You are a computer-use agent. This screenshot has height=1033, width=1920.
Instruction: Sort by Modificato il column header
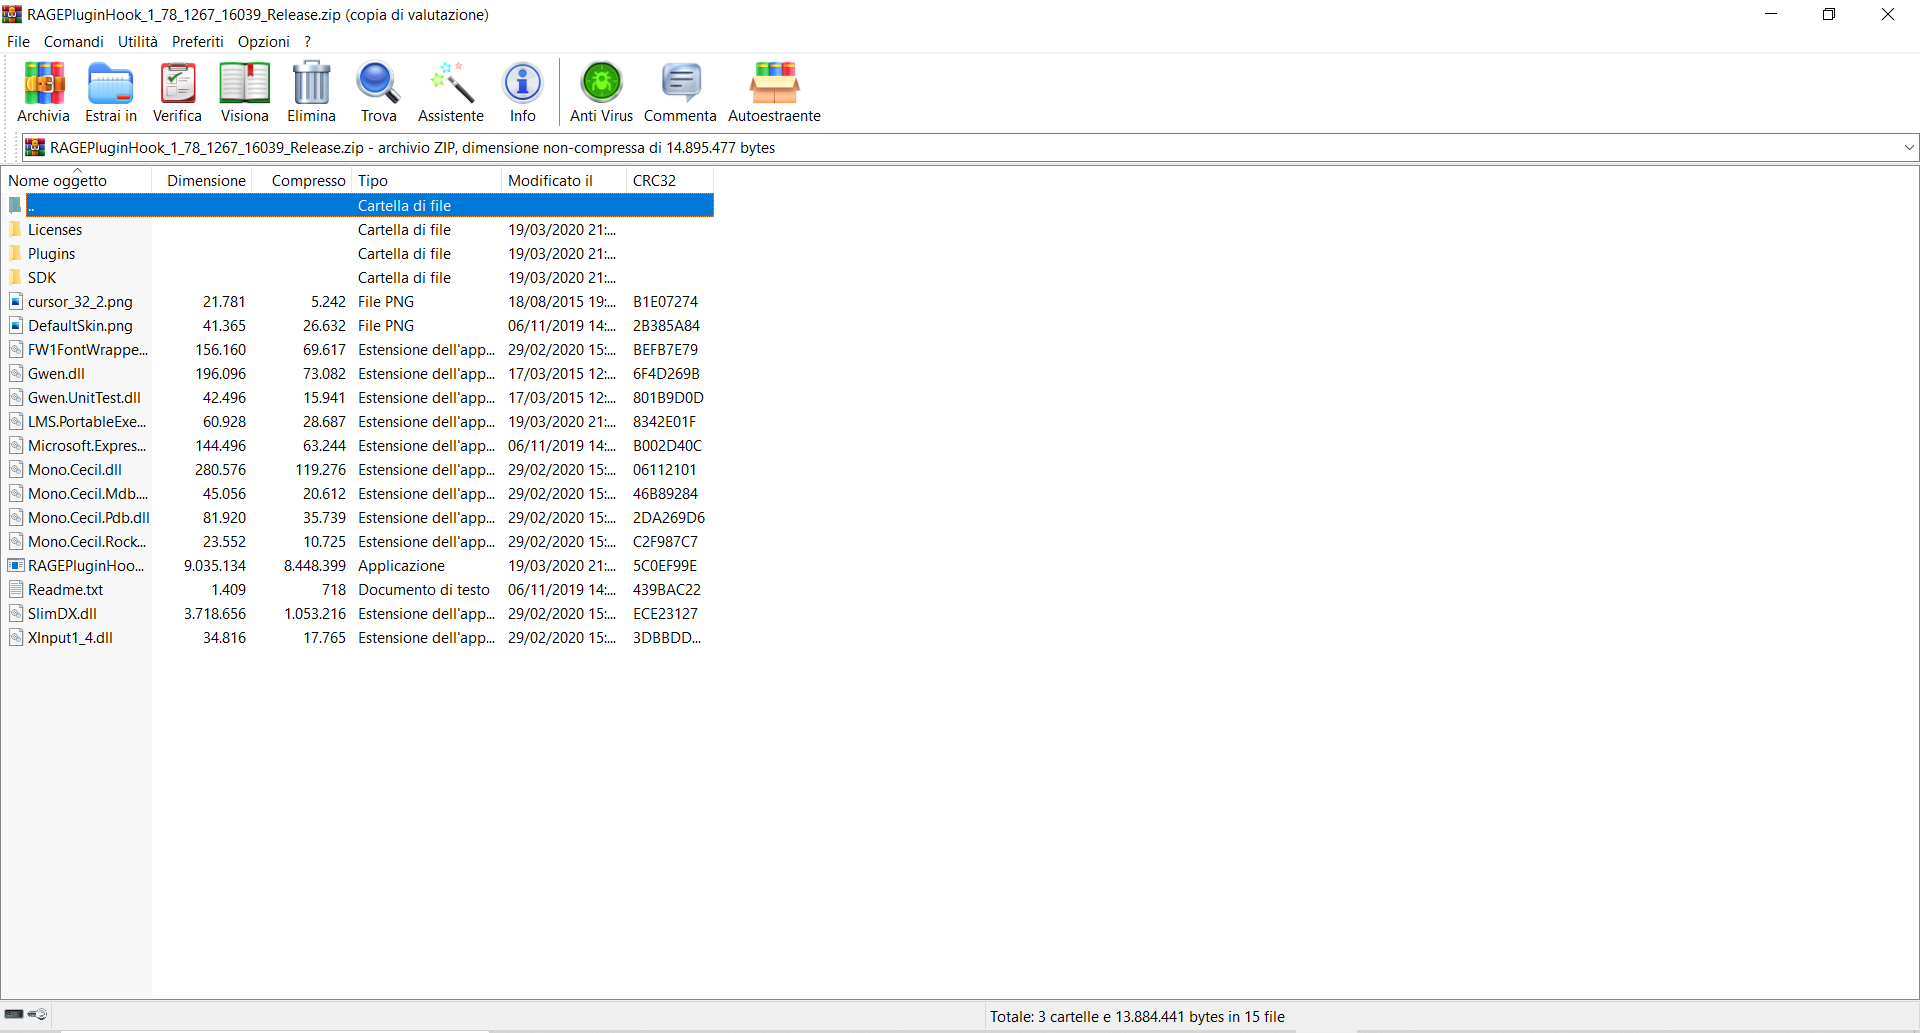click(565, 181)
